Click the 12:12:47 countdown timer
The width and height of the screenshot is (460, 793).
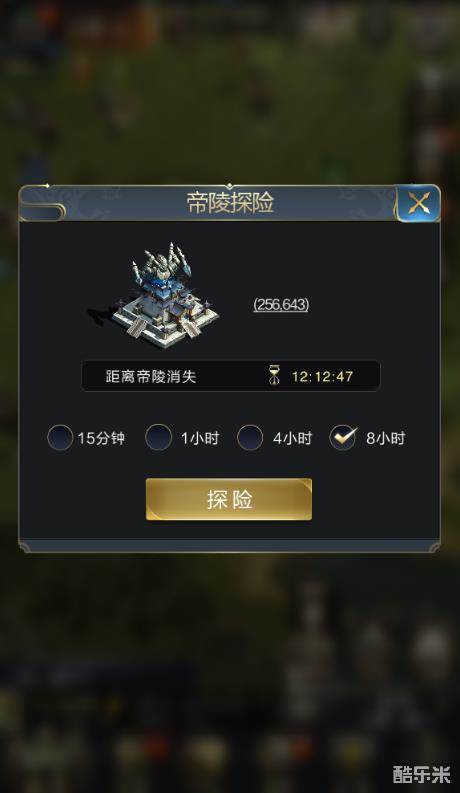322,377
